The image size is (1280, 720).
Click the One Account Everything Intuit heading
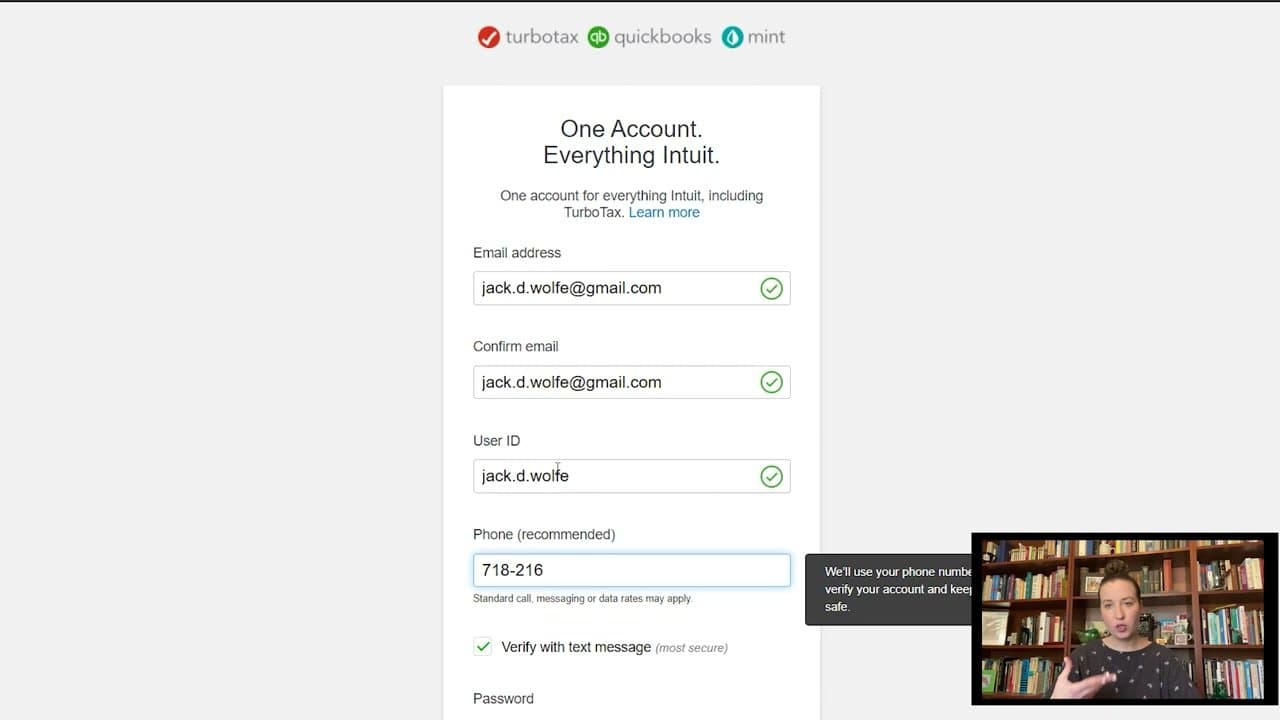[x=631, y=142]
